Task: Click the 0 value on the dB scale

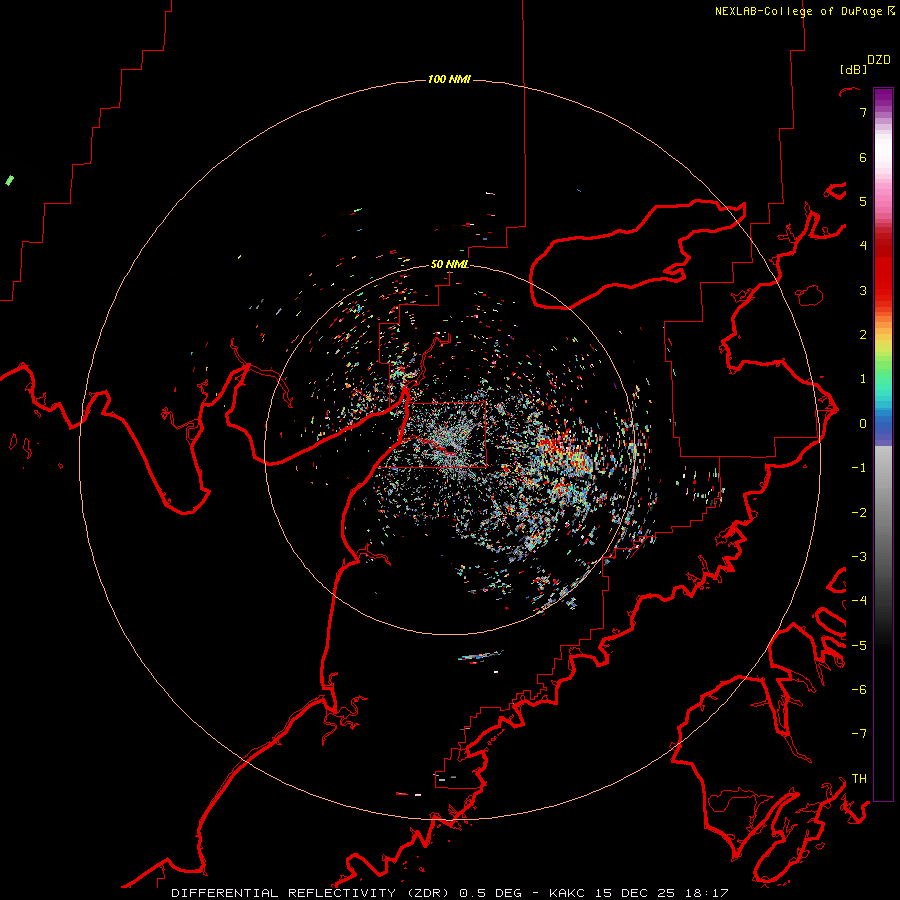Action: coord(863,424)
